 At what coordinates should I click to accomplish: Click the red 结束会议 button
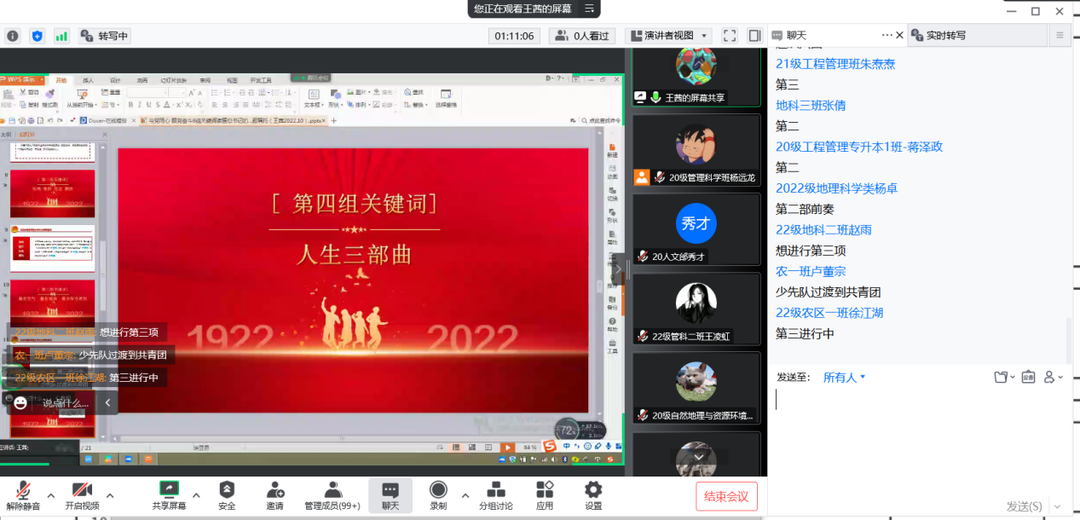pyautogui.click(x=727, y=496)
